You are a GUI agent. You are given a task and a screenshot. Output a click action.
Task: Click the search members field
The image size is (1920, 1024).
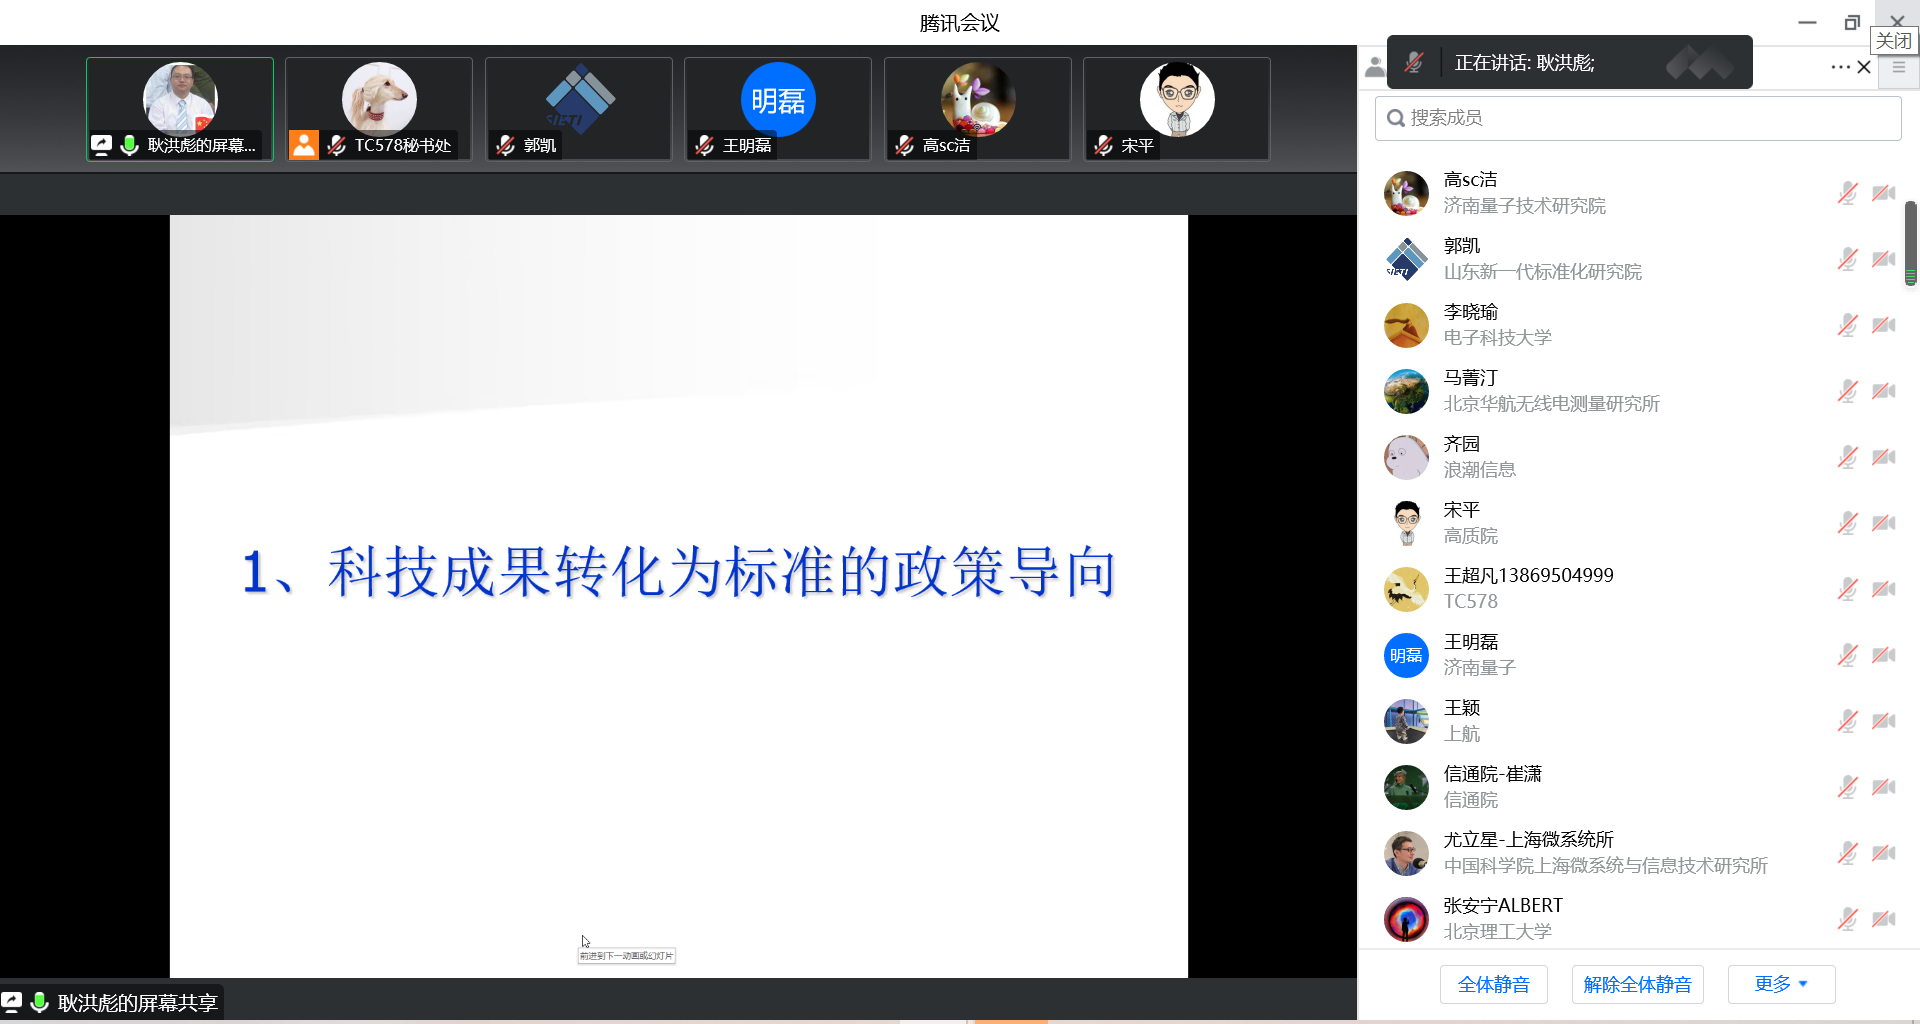pyautogui.click(x=1638, y=118)
